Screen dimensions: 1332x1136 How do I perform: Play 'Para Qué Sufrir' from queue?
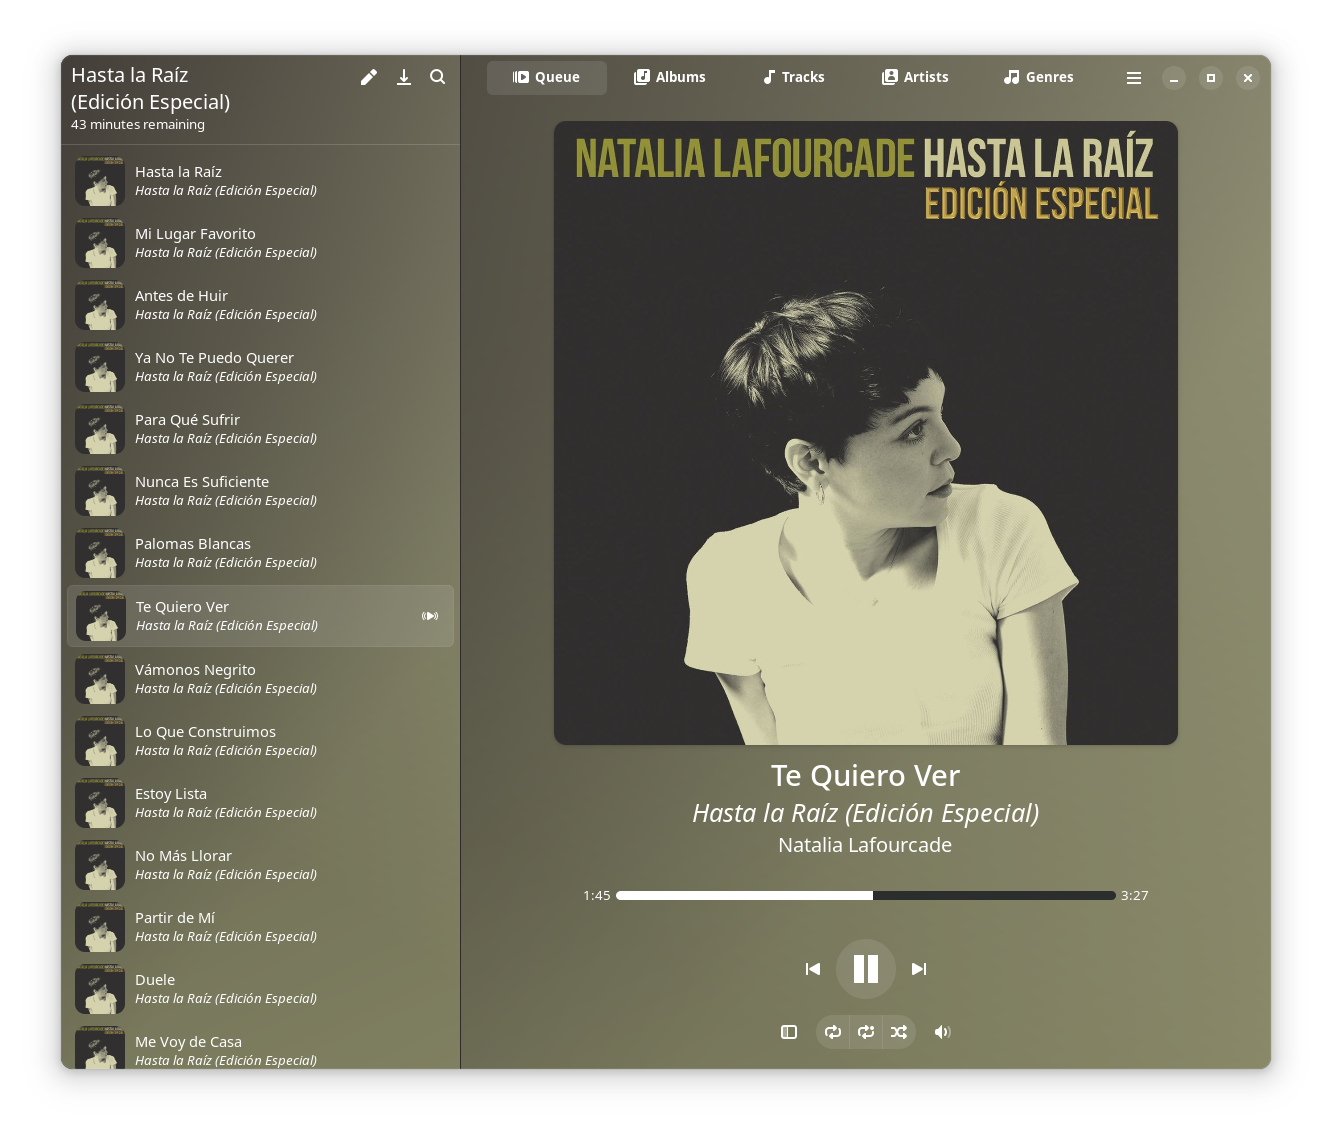(x=260, y=429)
